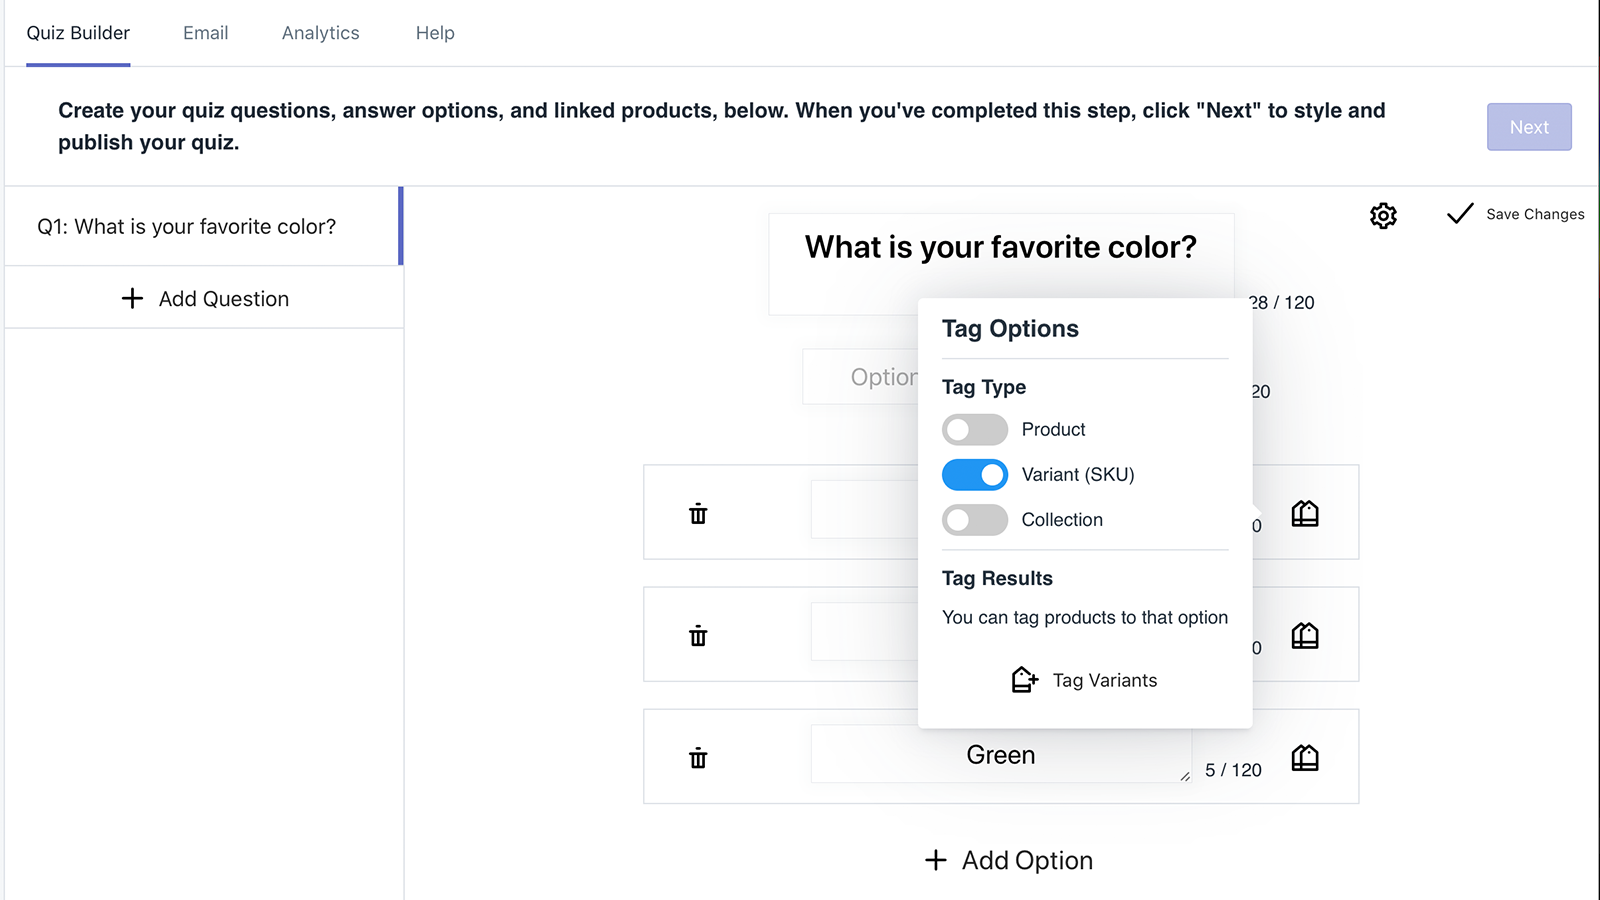Save Changes to the quiz
The image size is (1600, 900).
point(1515,214)
